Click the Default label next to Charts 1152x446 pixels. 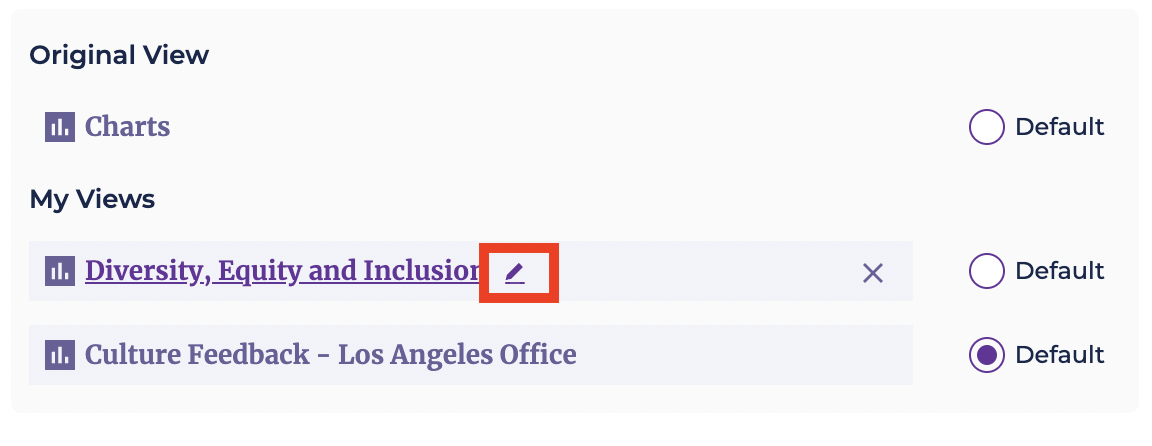point(1059,127)
